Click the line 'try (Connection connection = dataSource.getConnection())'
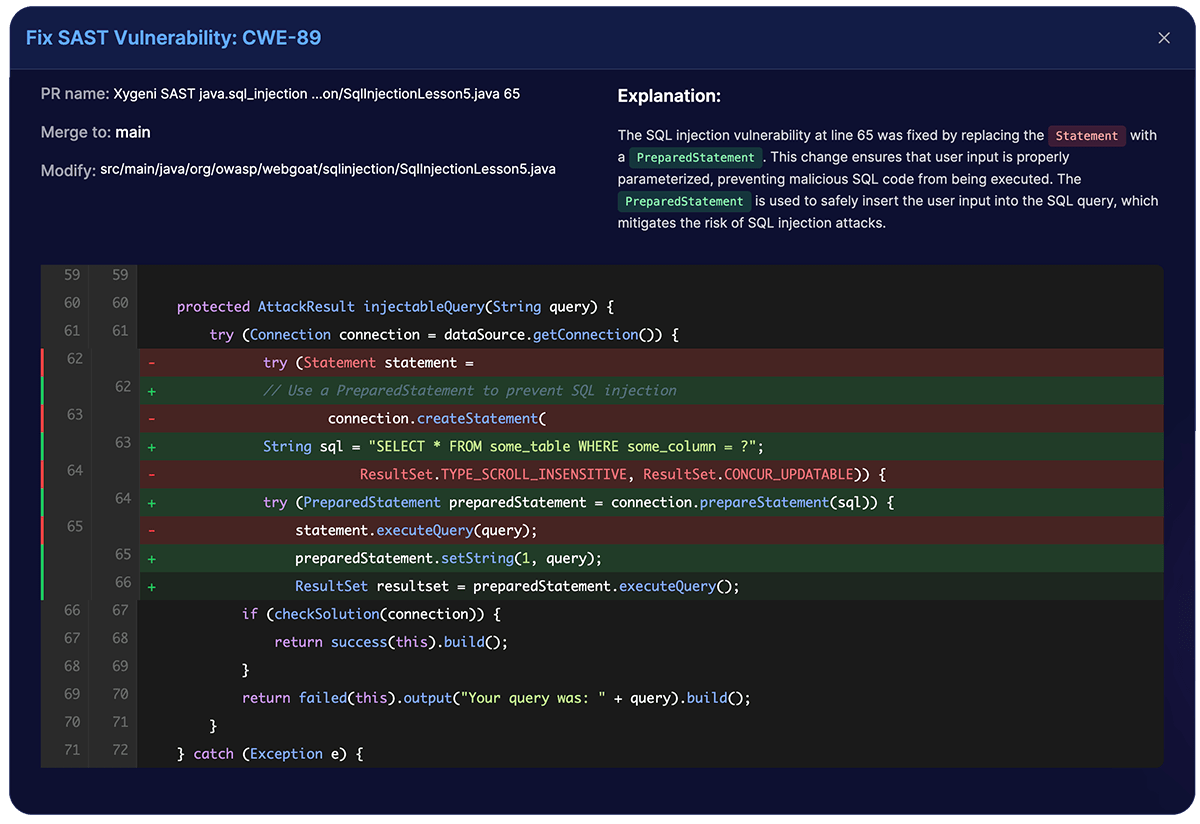The width and height of the screenshot is (1200, 824). (x=444, y=335)
